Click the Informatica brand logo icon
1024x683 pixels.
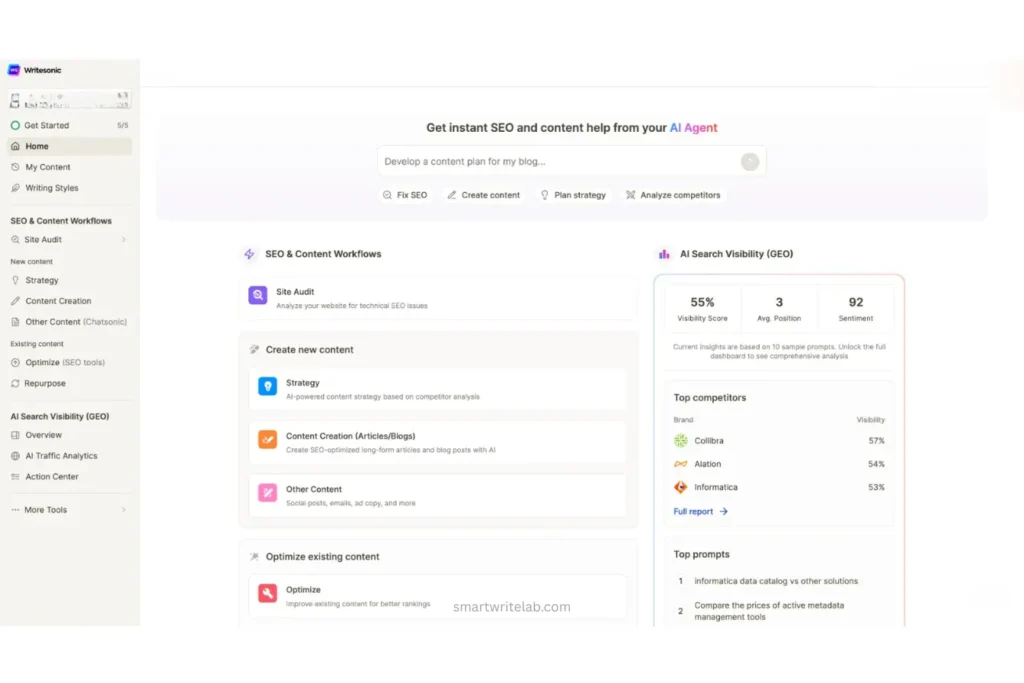[x=680, y=488]
